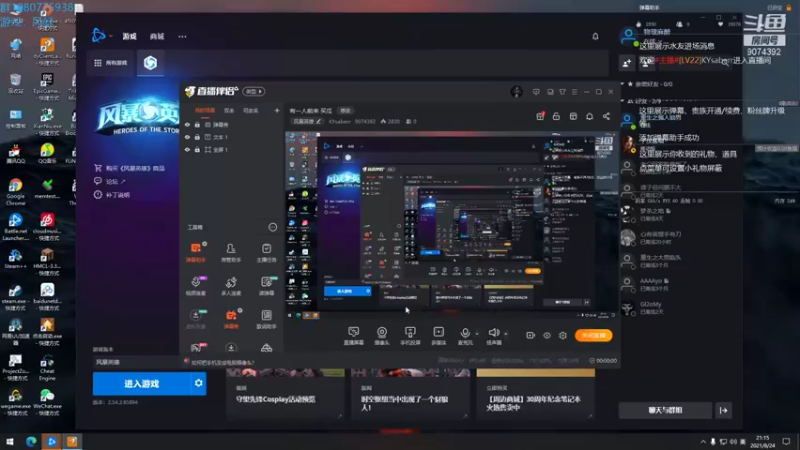The height and width of the screenshot is (450, 800).
Task: Click the gift box icon with red badge
Action: point(540,116)
